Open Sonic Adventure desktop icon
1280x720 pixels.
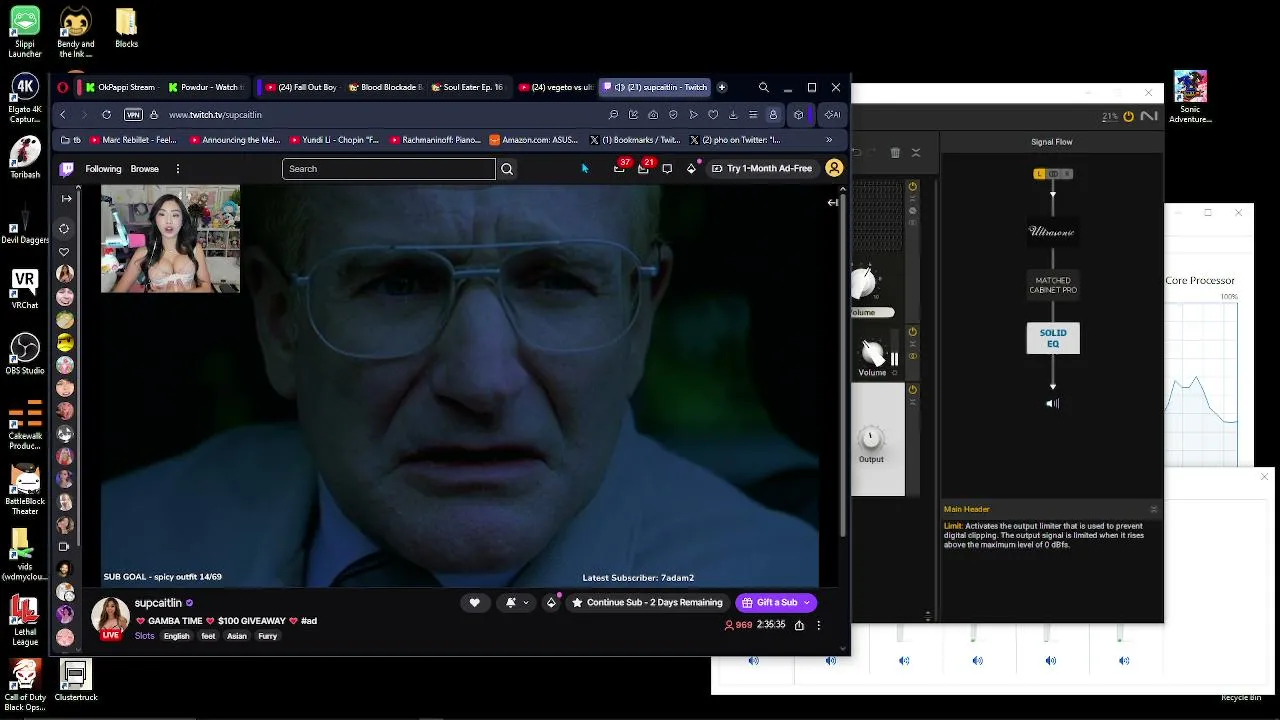coord(1190,97)
